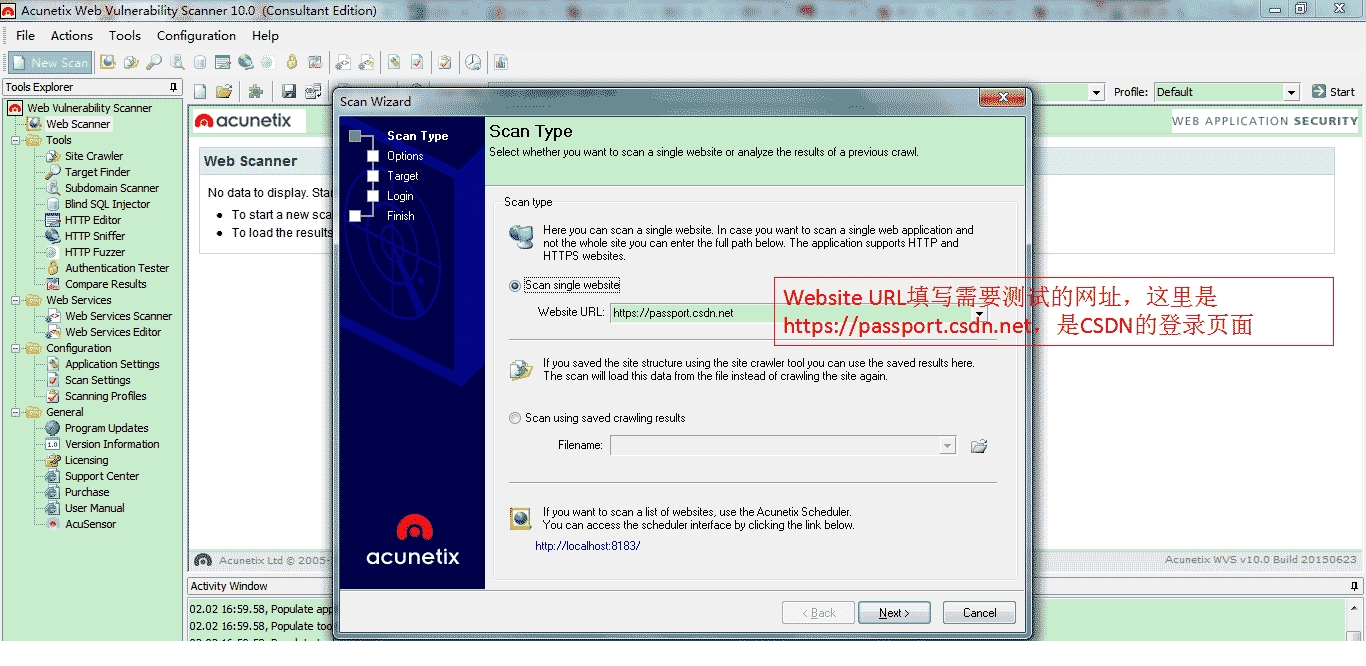Launch Blind SQL Injector from the toolbar
Viewport: 1366px width, 666px height.
point(200,62)
